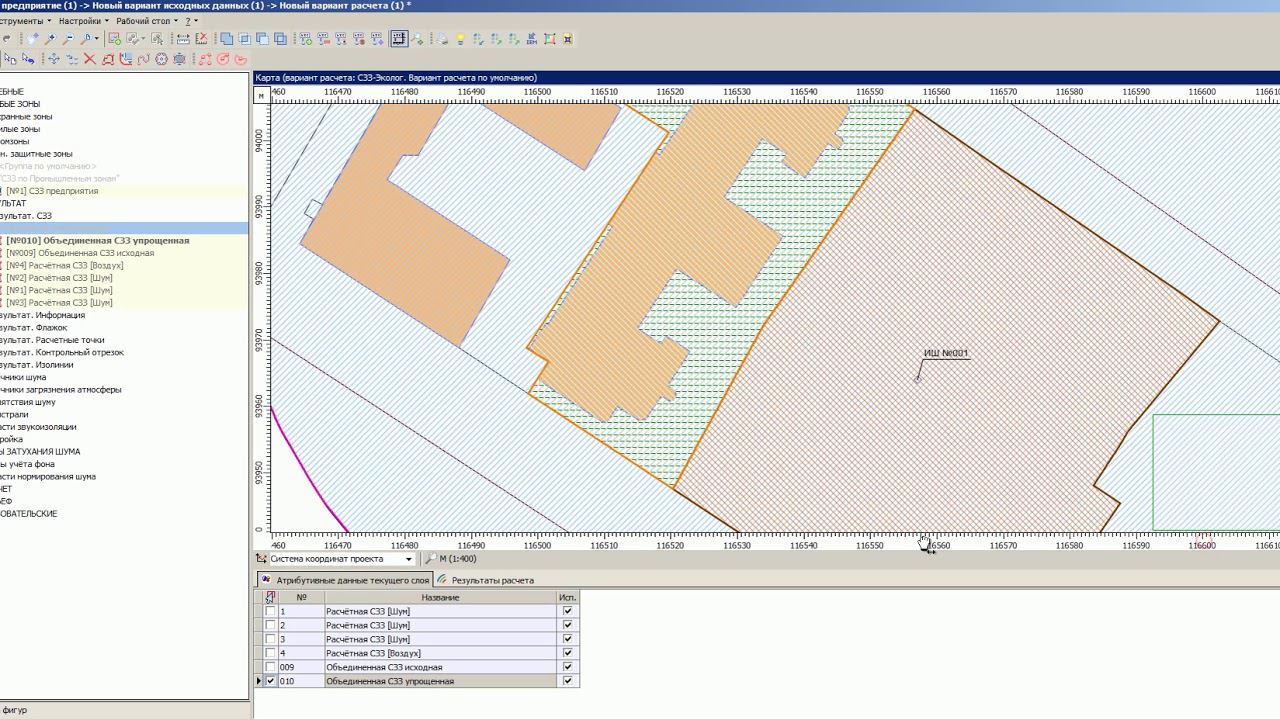Select the ruler measurement tool icon
The width and height of the screenshot is (1280, 720).
(x=183, y=39)
